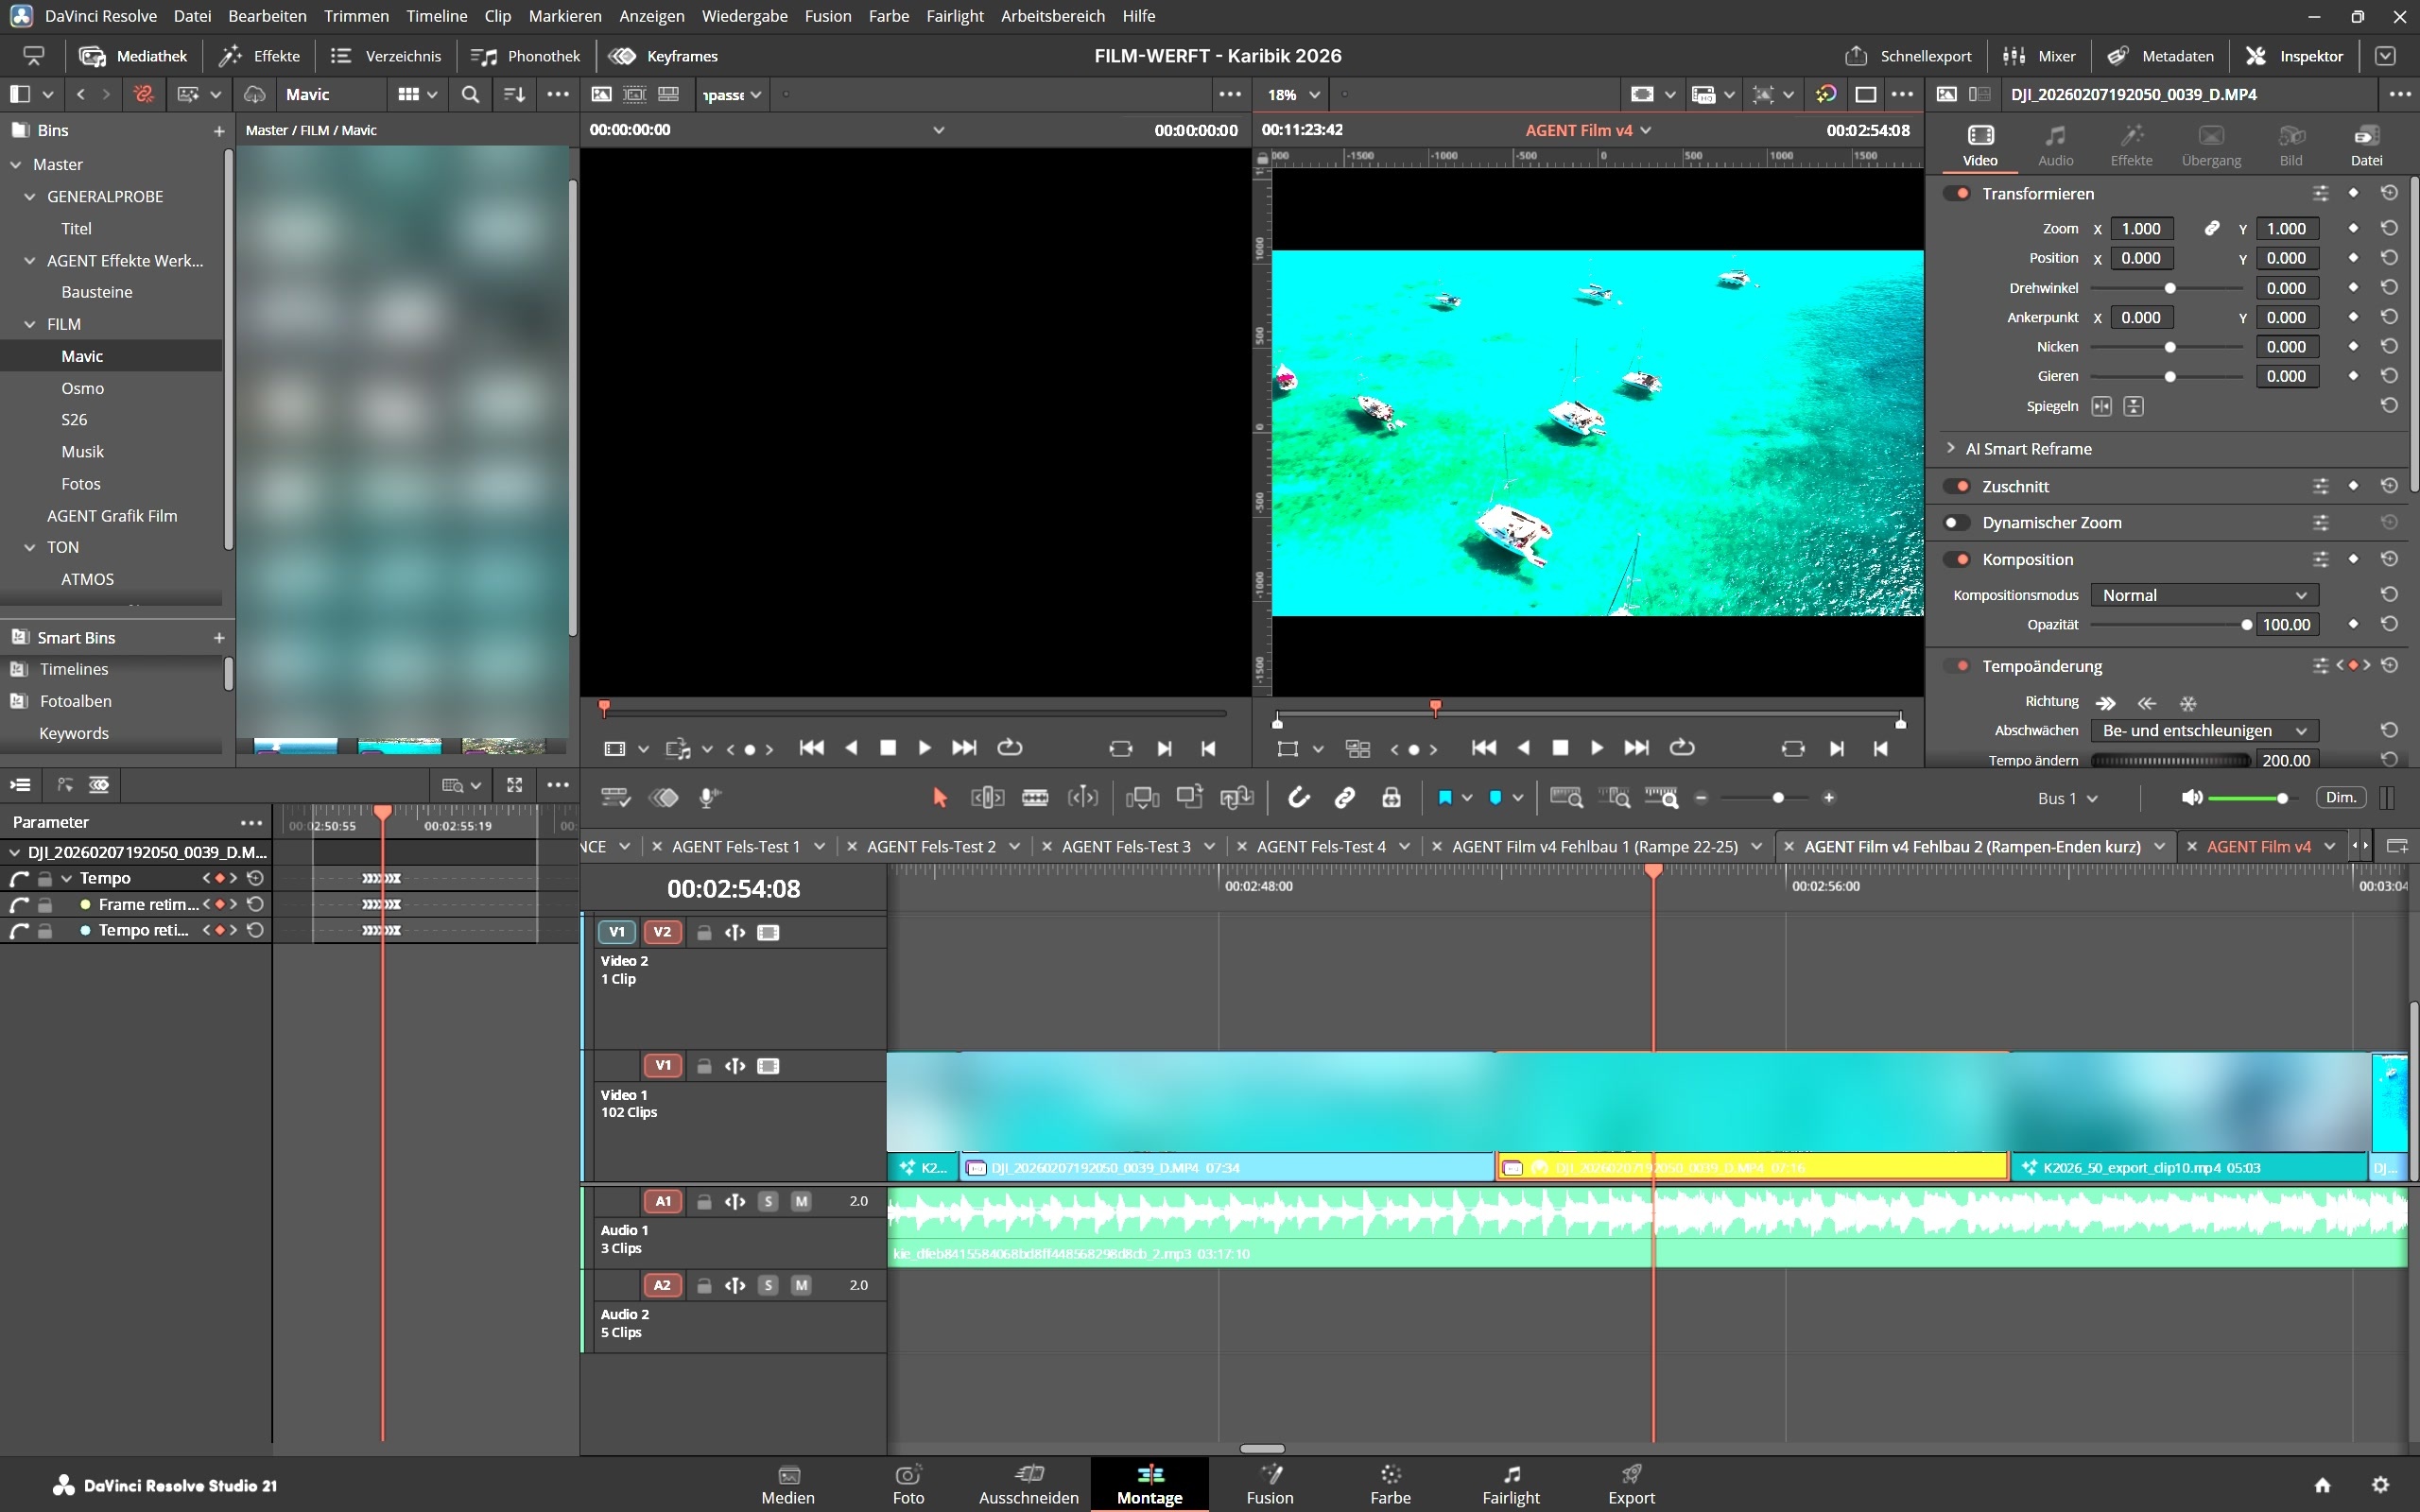
Task: Lock the Video 1 track
Action: (x=704, y=1066)
